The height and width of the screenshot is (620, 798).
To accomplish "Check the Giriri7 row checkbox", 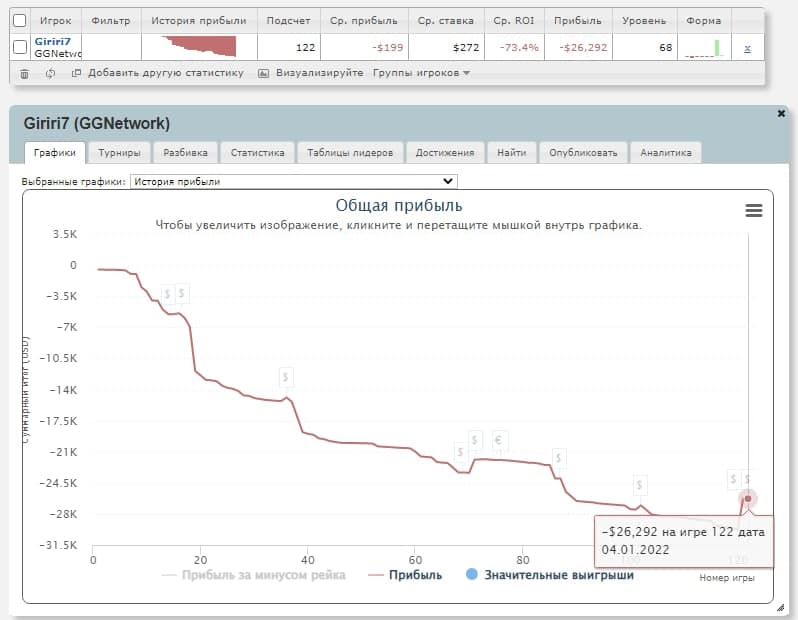I will (x=19, y=47).
